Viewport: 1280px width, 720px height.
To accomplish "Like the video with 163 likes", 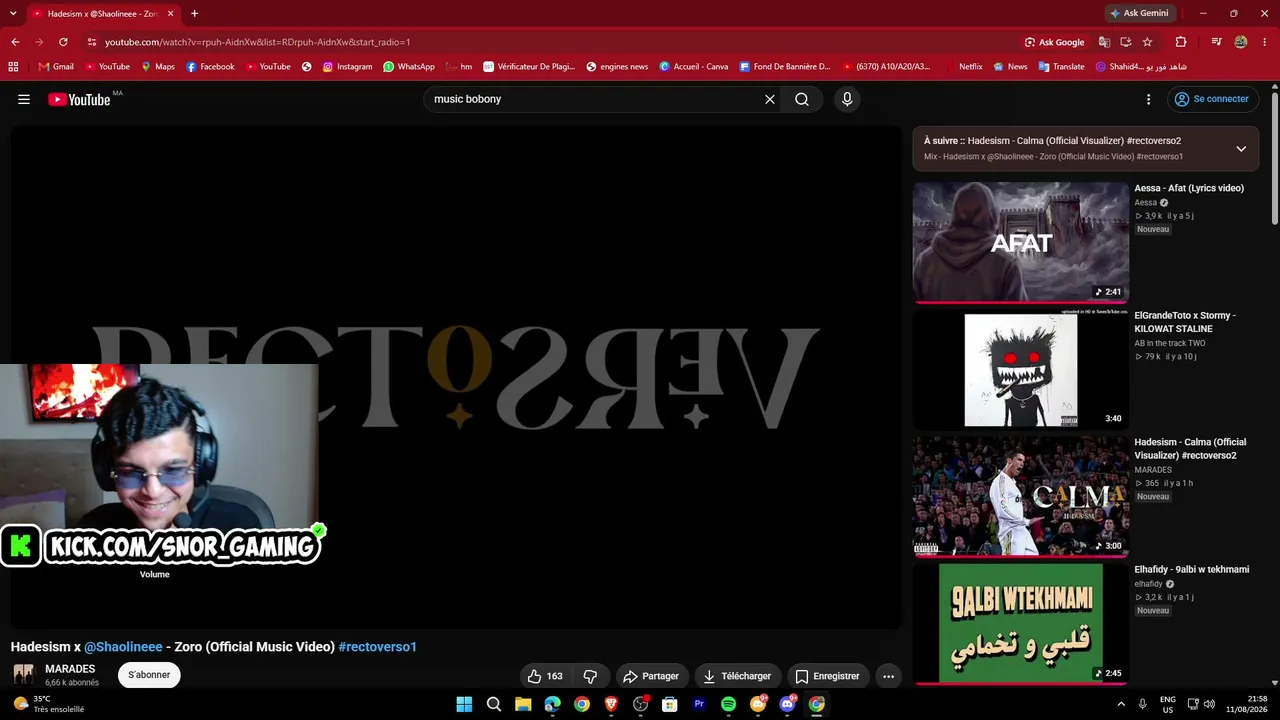I will click(x=545, y=676).
